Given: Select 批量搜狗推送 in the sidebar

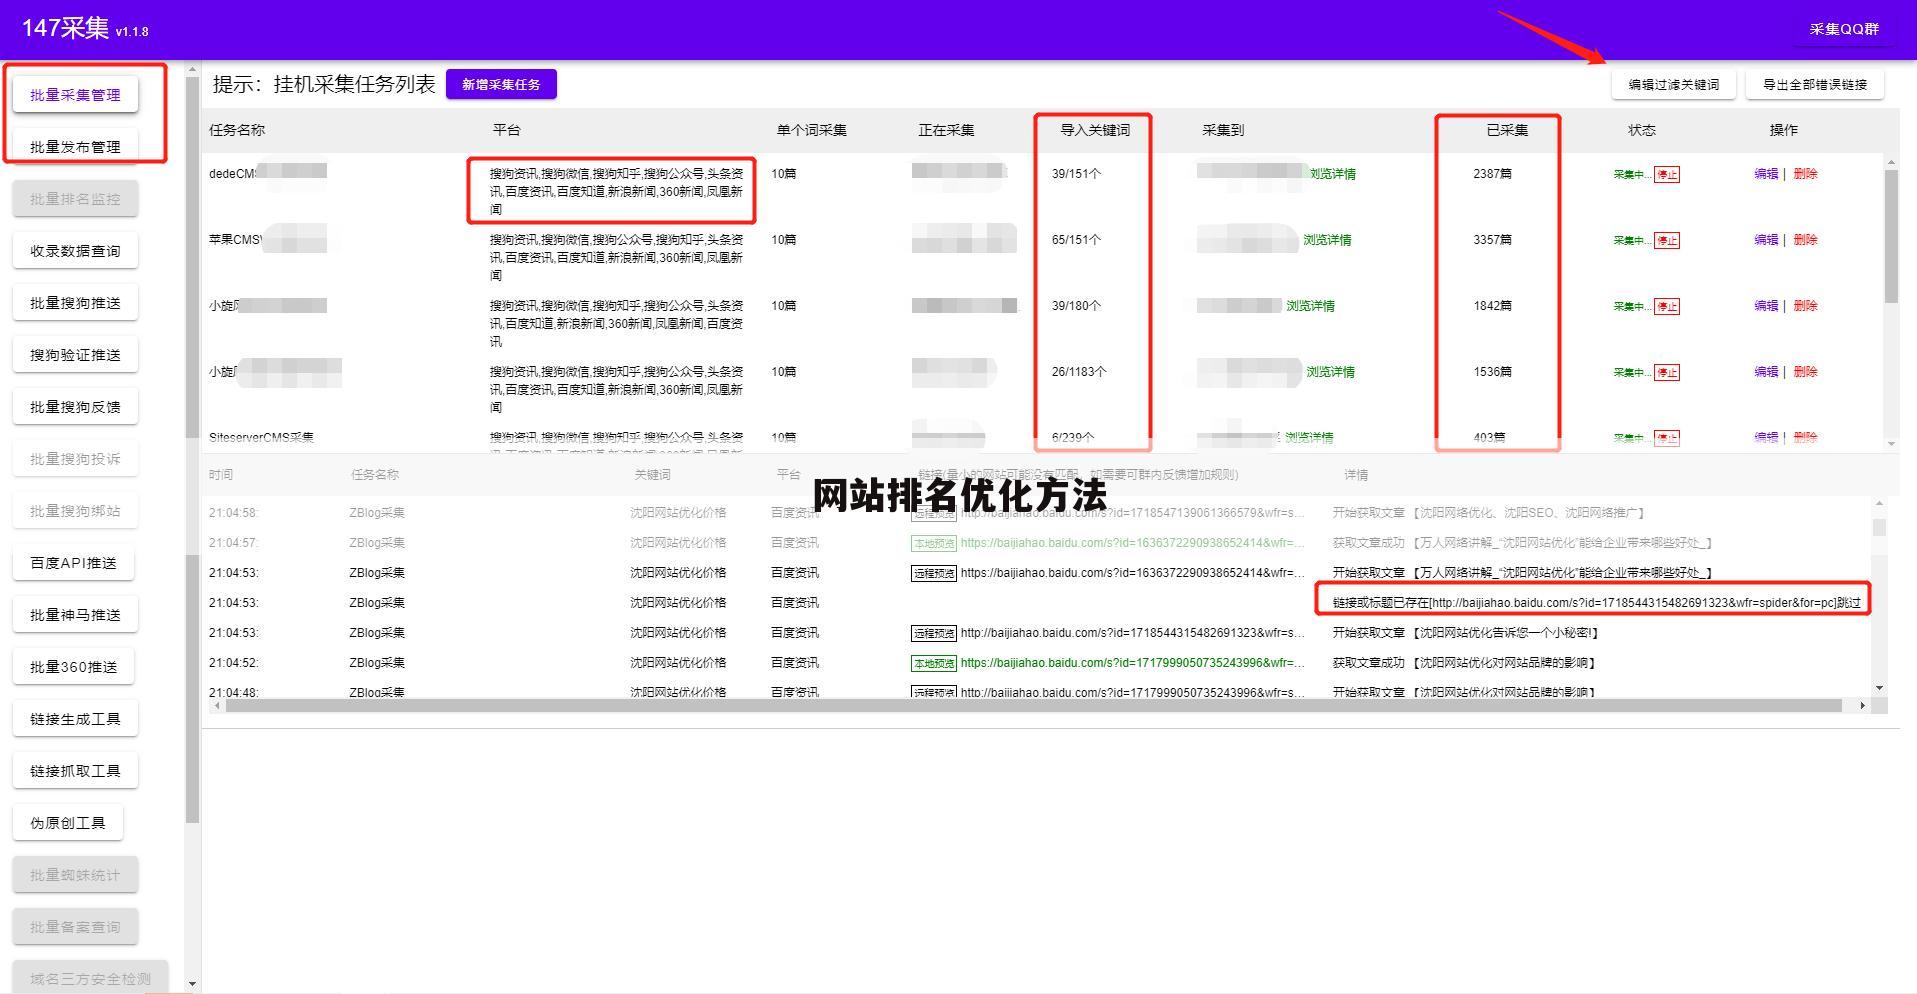Looking at the screenshot, I should pos(74,302).
